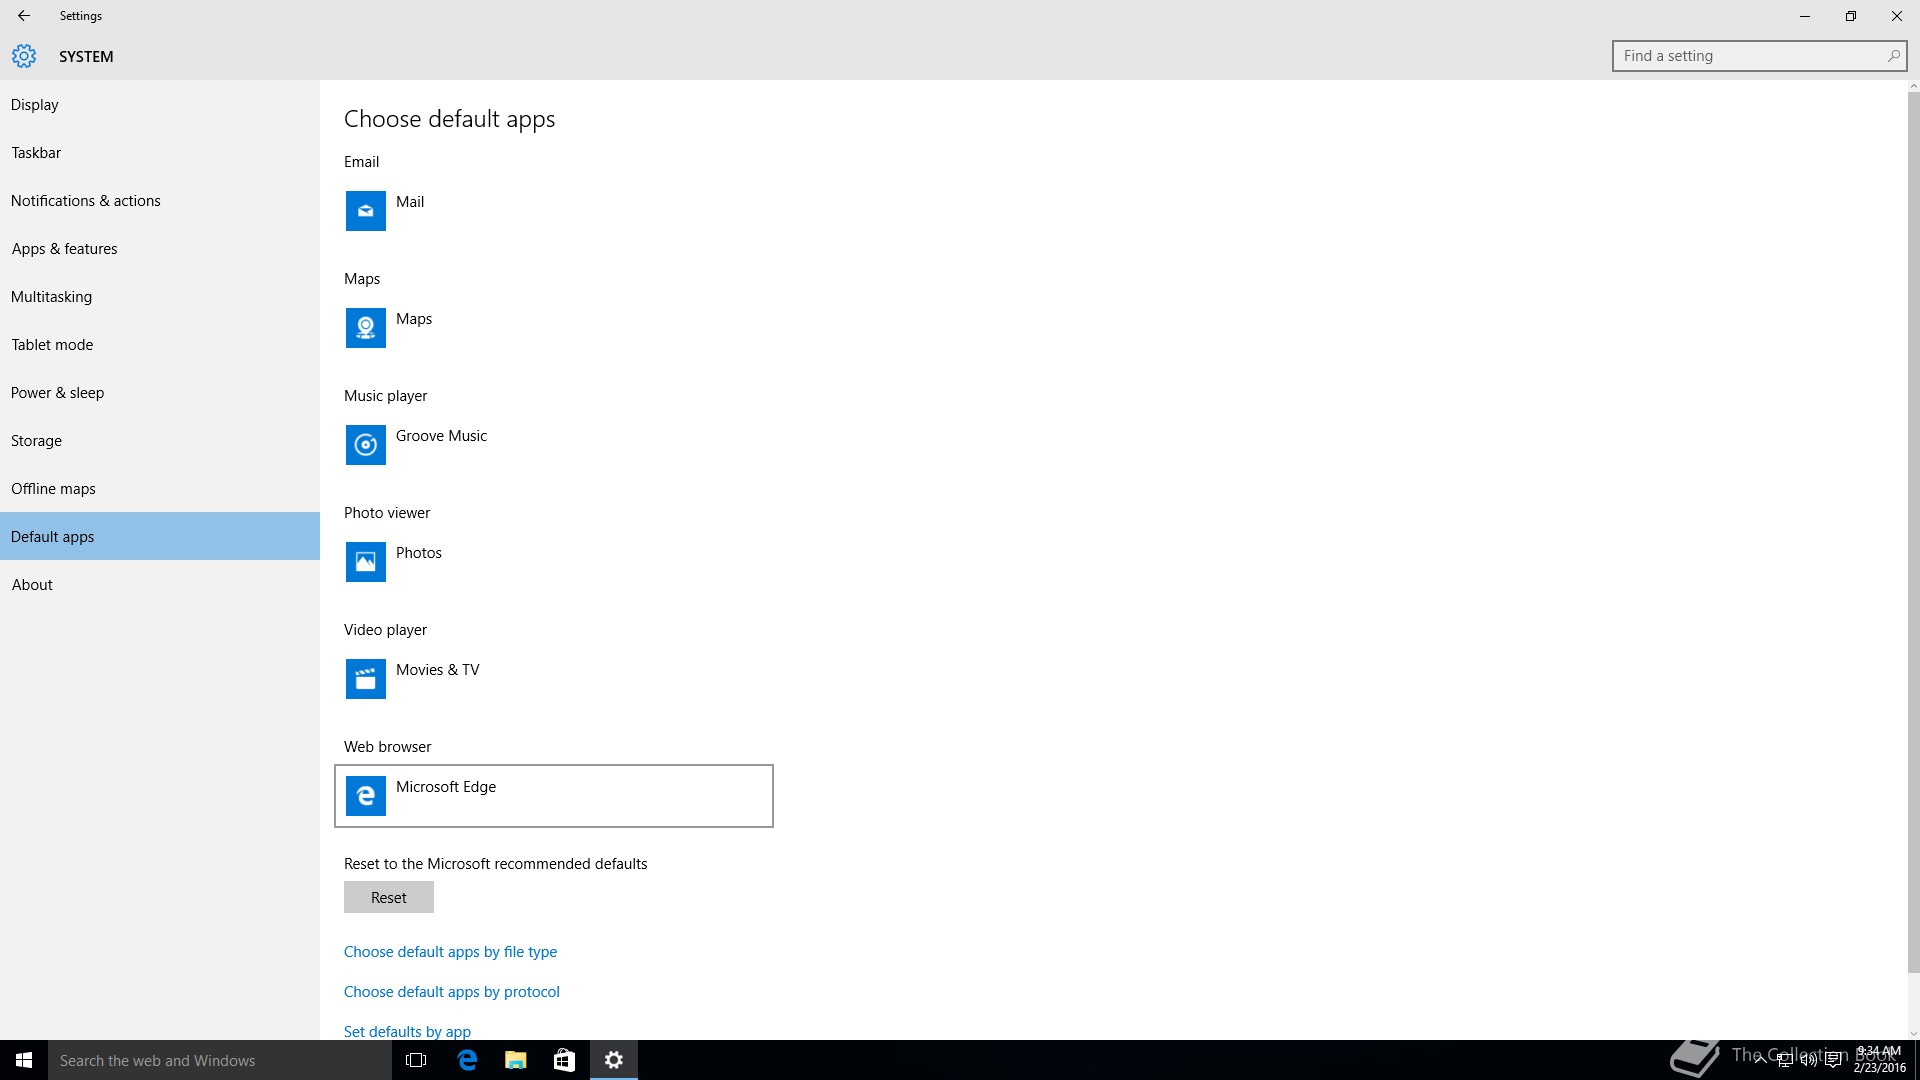
Task: Open Choose default apps by protocol link
Action: tap(451, 992)
